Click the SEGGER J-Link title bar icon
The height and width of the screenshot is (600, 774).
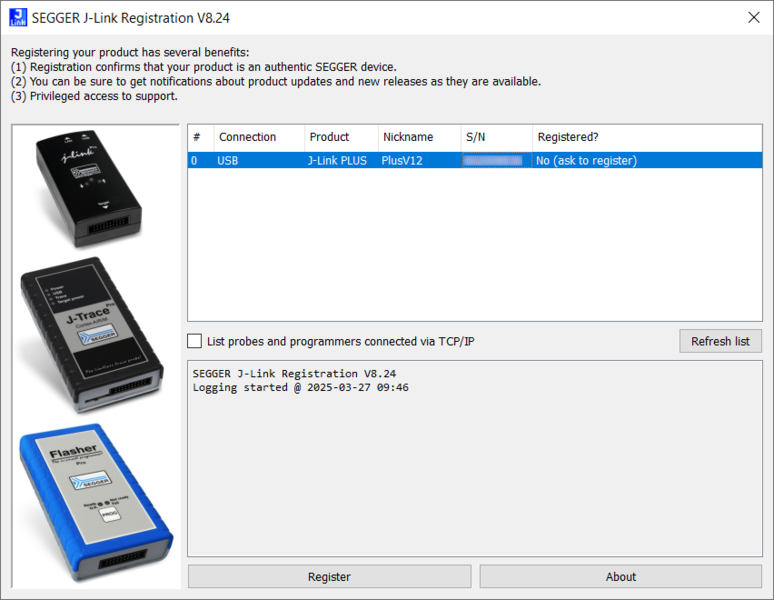click(x=18, y=17)
